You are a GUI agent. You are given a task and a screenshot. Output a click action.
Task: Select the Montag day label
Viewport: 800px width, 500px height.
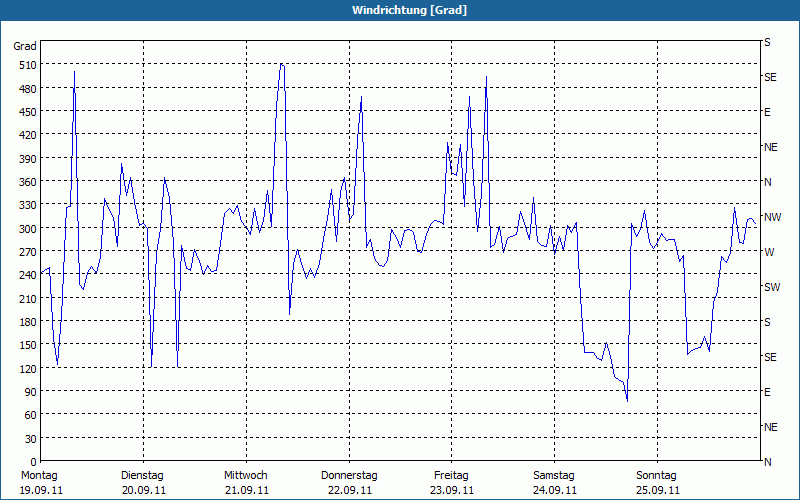(x=39, y=476)
